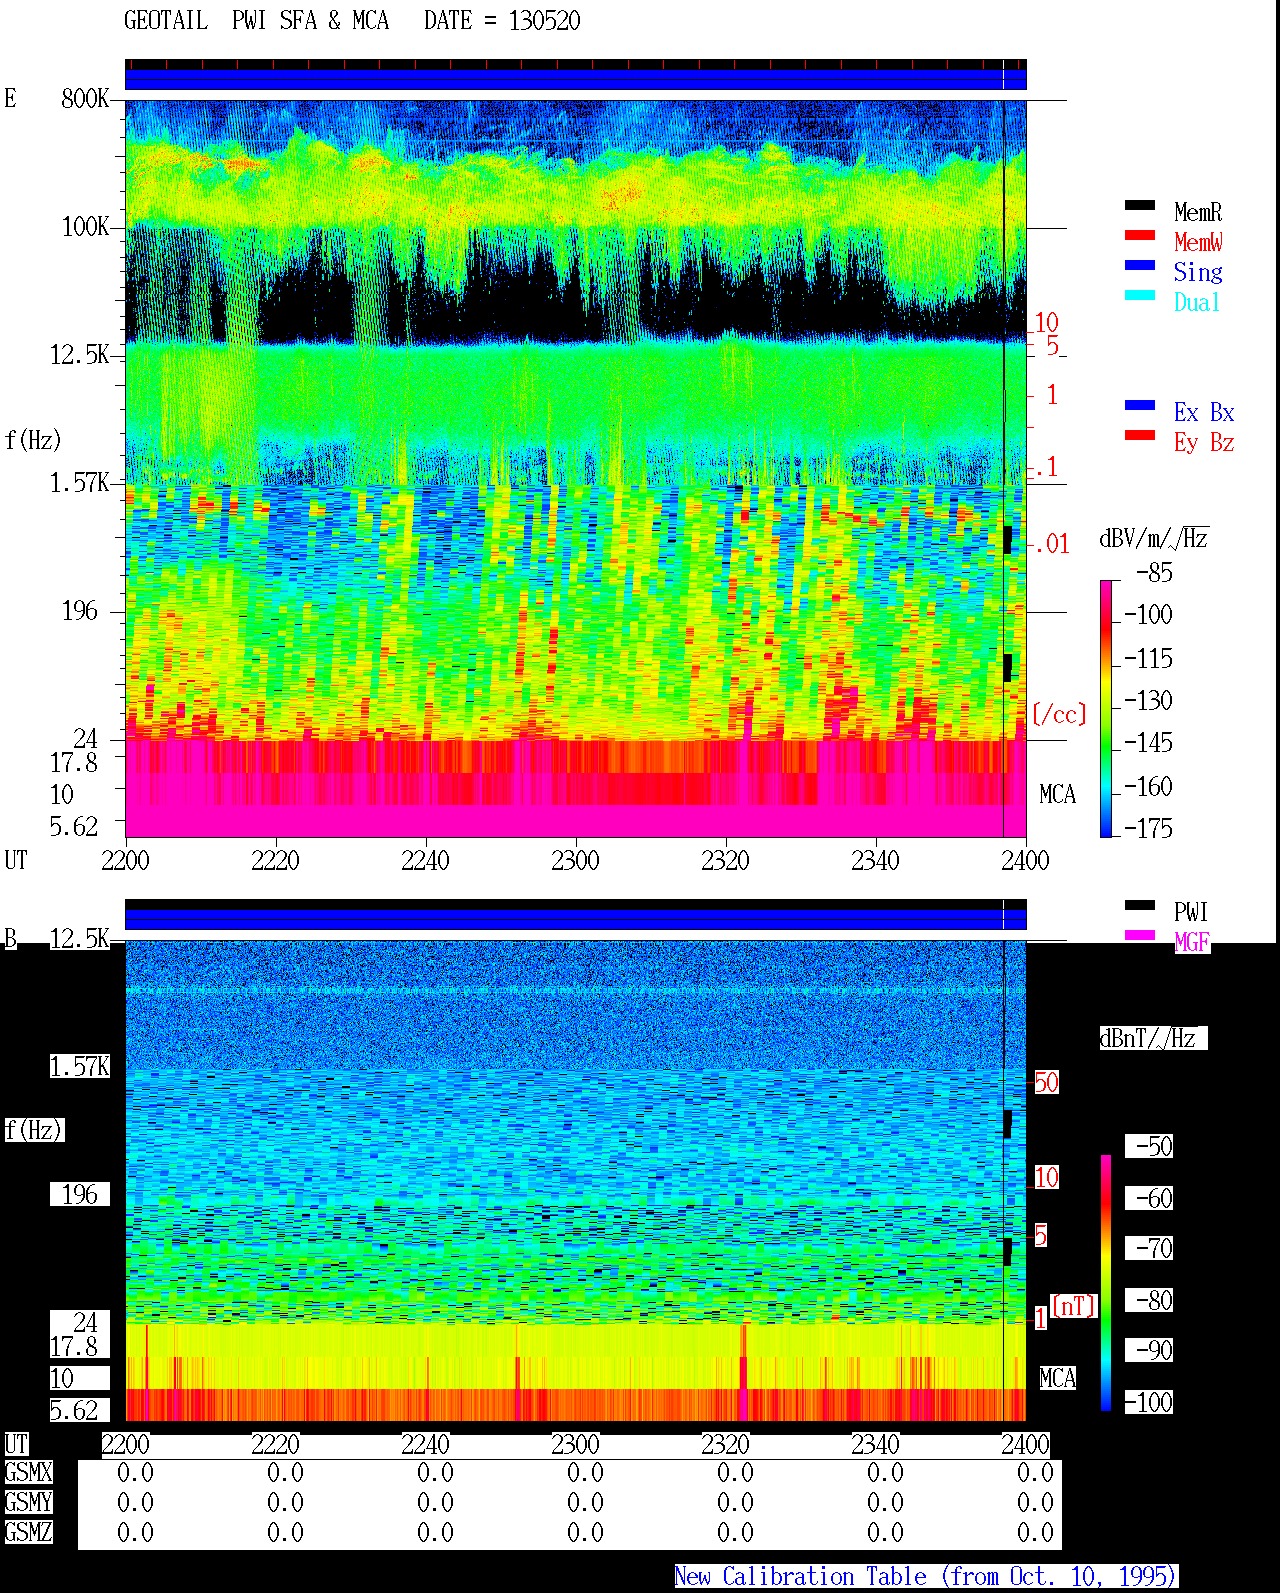Click the black PWI legend swatch
This screenshot has width=1280, height=1593.
pos(1139,906)
